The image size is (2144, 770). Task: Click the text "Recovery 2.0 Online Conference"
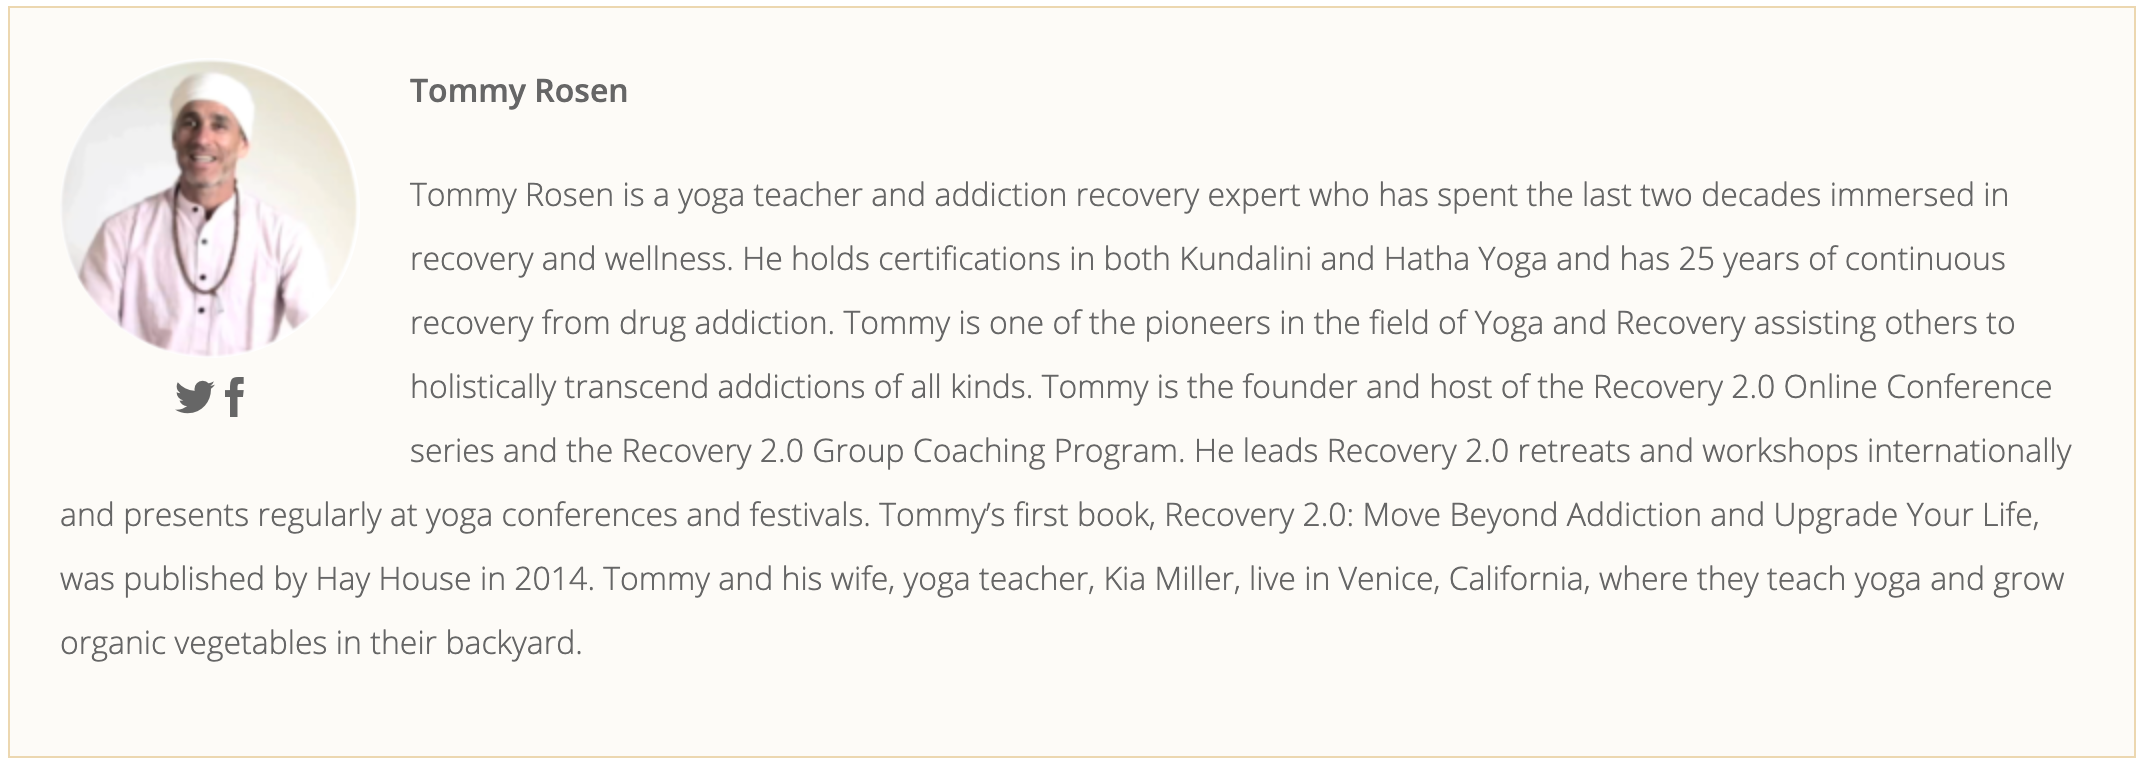[1822, 387]
